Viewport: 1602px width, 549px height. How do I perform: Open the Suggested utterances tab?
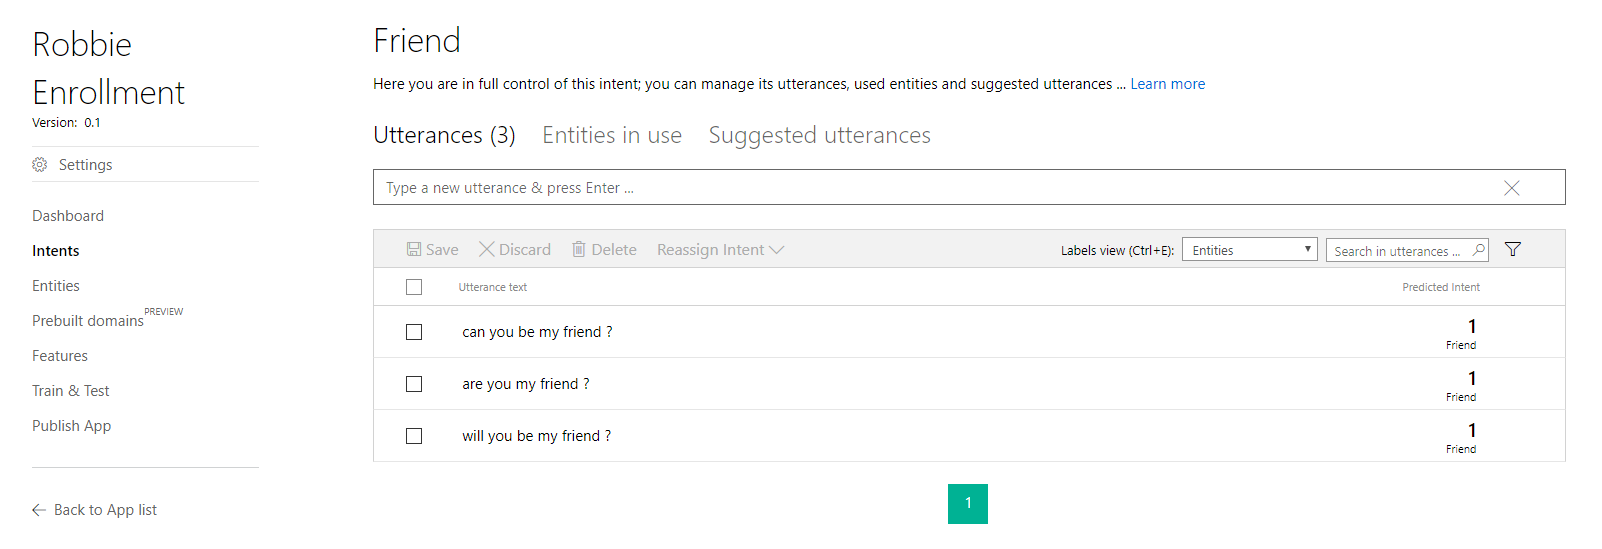pos(819,136)
